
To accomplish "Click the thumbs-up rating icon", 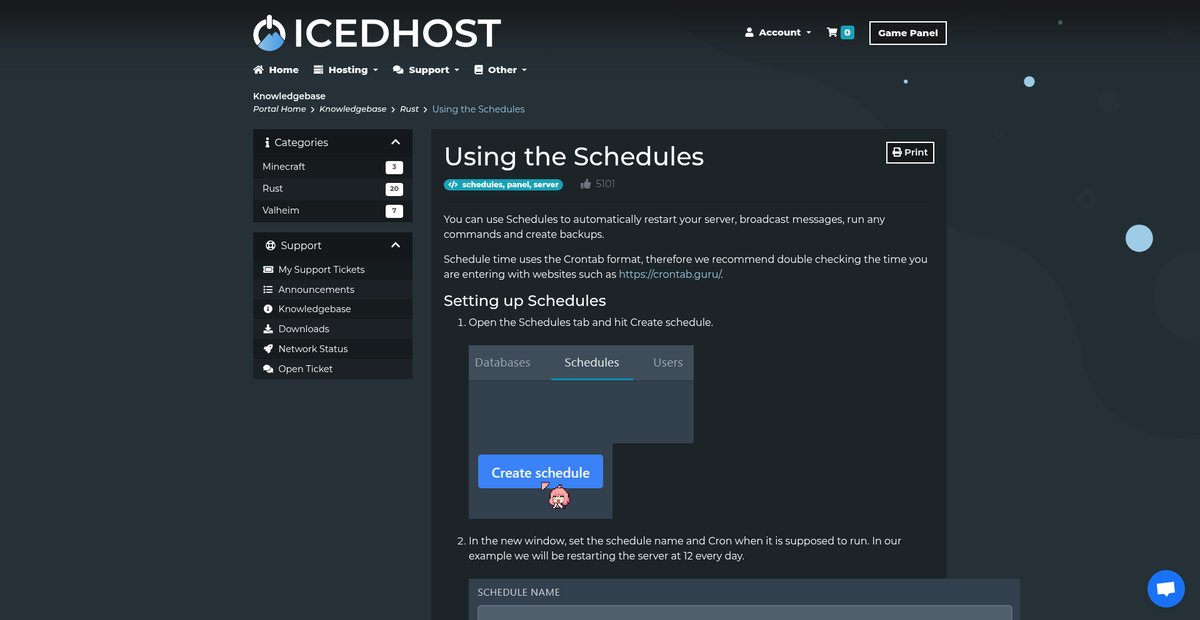I will pyautogui.click(x=585, y=184).
